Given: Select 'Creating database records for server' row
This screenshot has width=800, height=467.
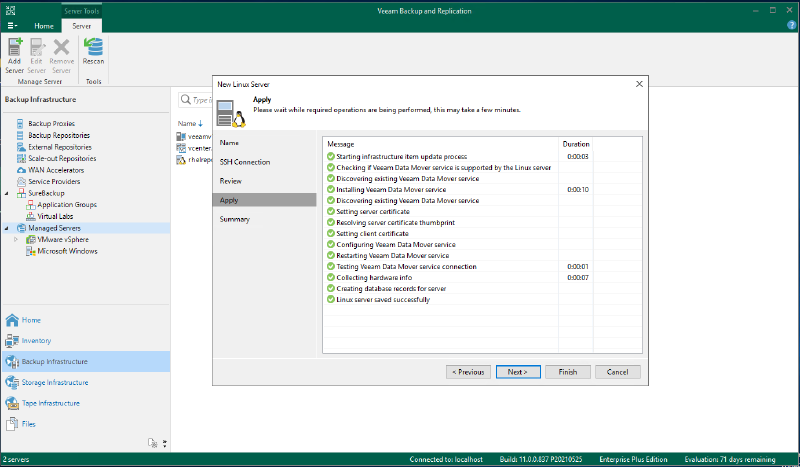Looking at the screenshot, I should (x=483, y=288).
